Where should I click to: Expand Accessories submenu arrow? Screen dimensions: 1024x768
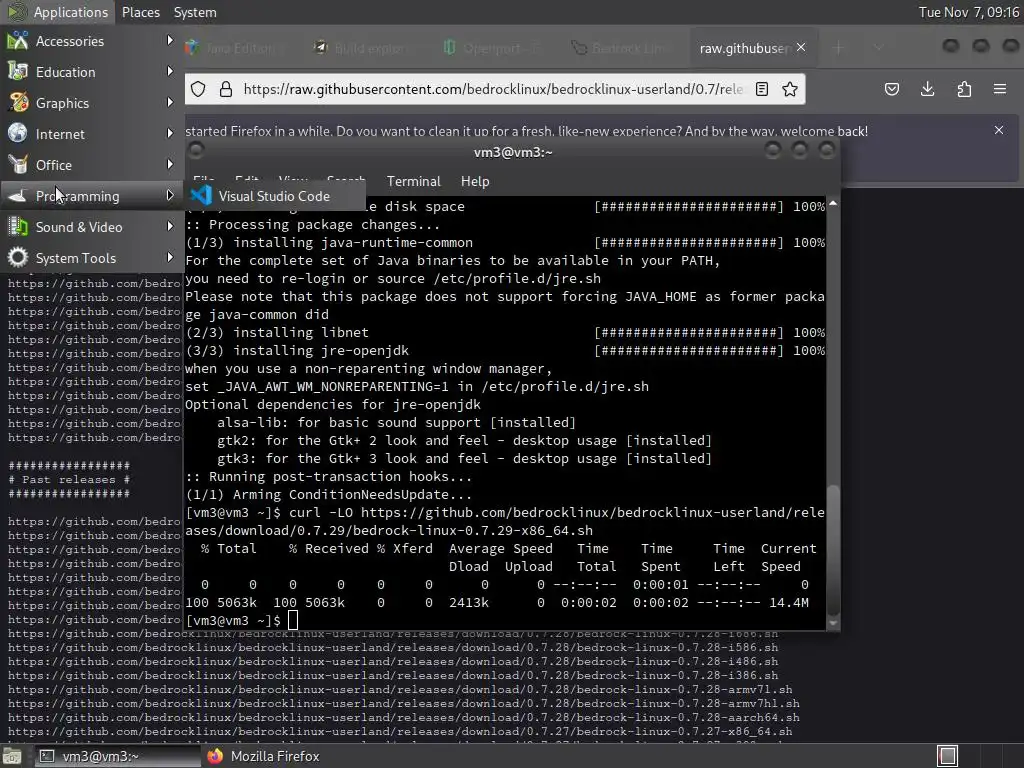pos(170,40)
